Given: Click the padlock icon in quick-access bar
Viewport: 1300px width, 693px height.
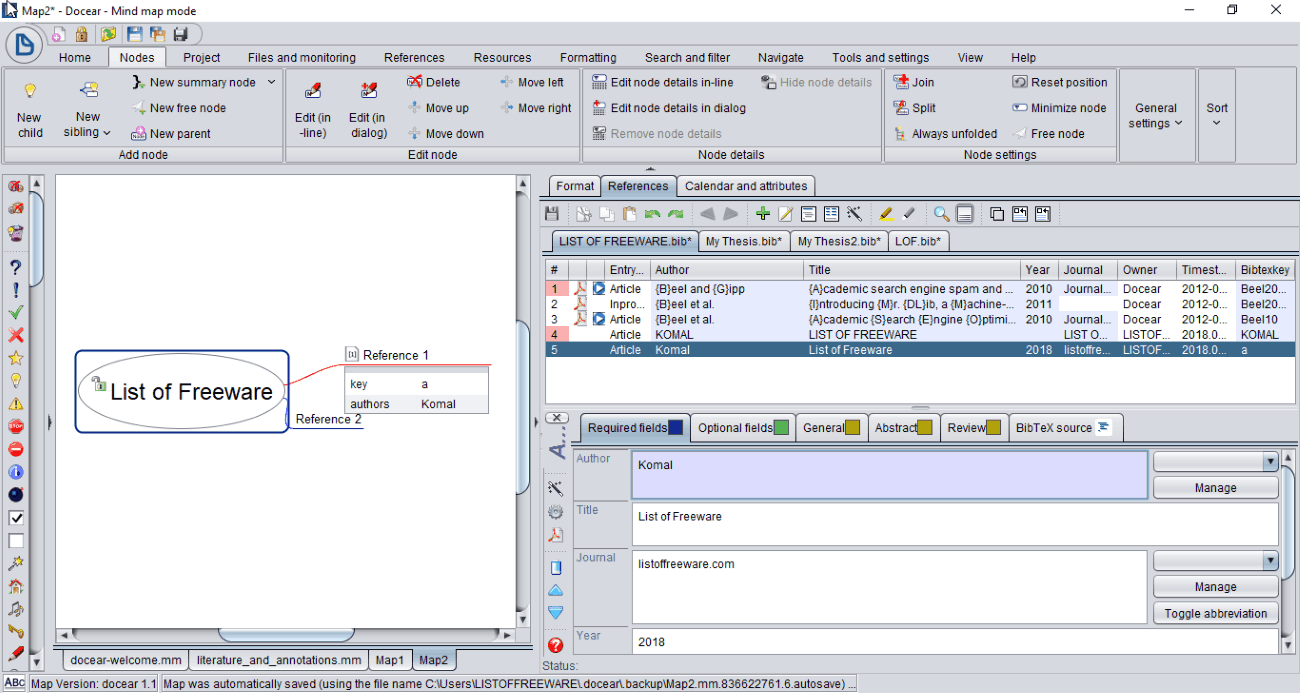Looking at the screenshot, I should 83,34.
